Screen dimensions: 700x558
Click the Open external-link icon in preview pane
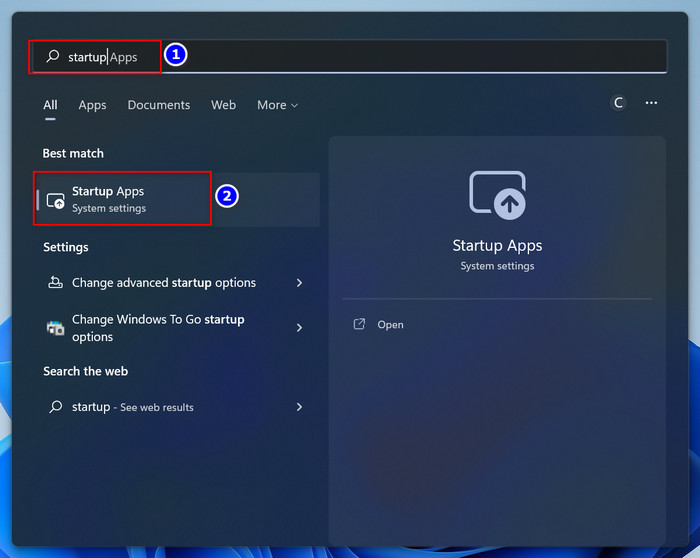359,324
